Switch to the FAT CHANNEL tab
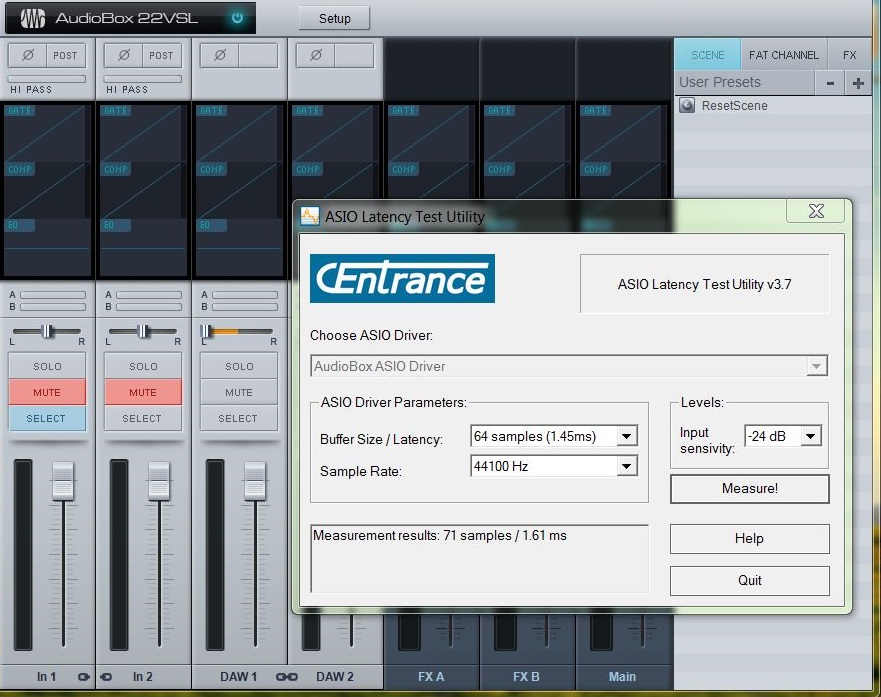Image resolution: width=881 pixels, height=697 pixels. pos(784,55)
